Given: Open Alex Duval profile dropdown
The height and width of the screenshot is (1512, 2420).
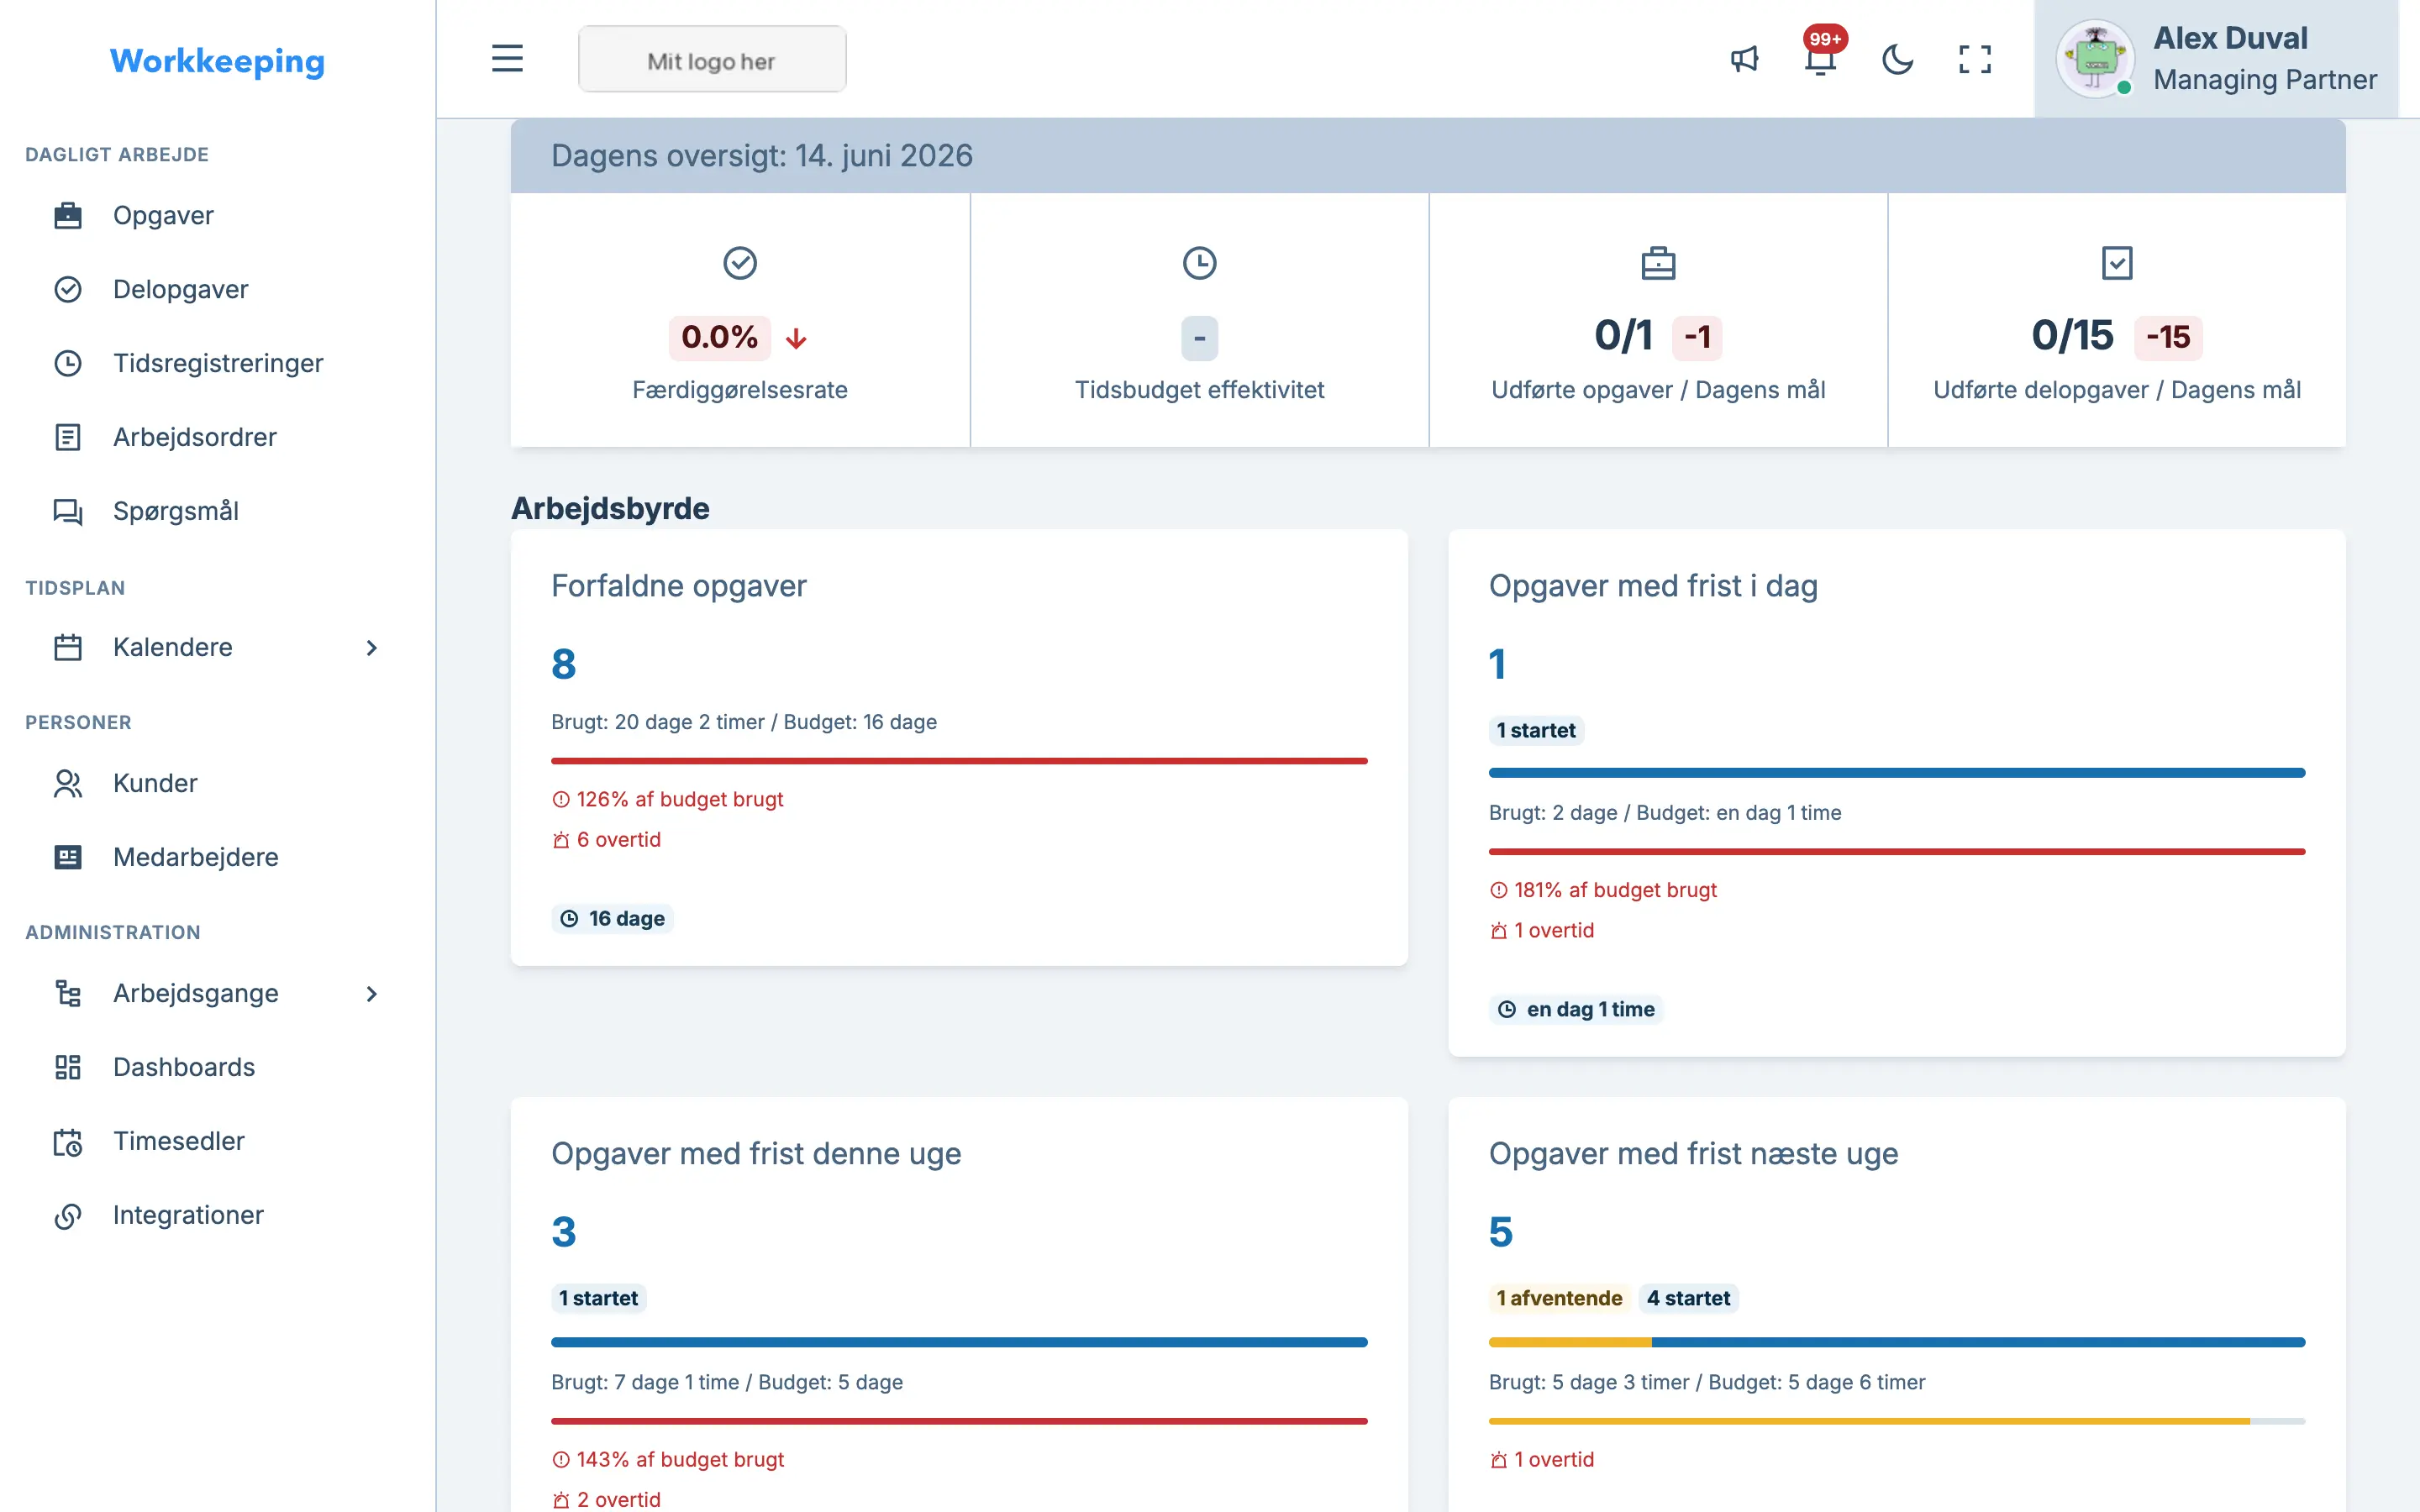Looking at the screenshot, I should click(2216, 59).
